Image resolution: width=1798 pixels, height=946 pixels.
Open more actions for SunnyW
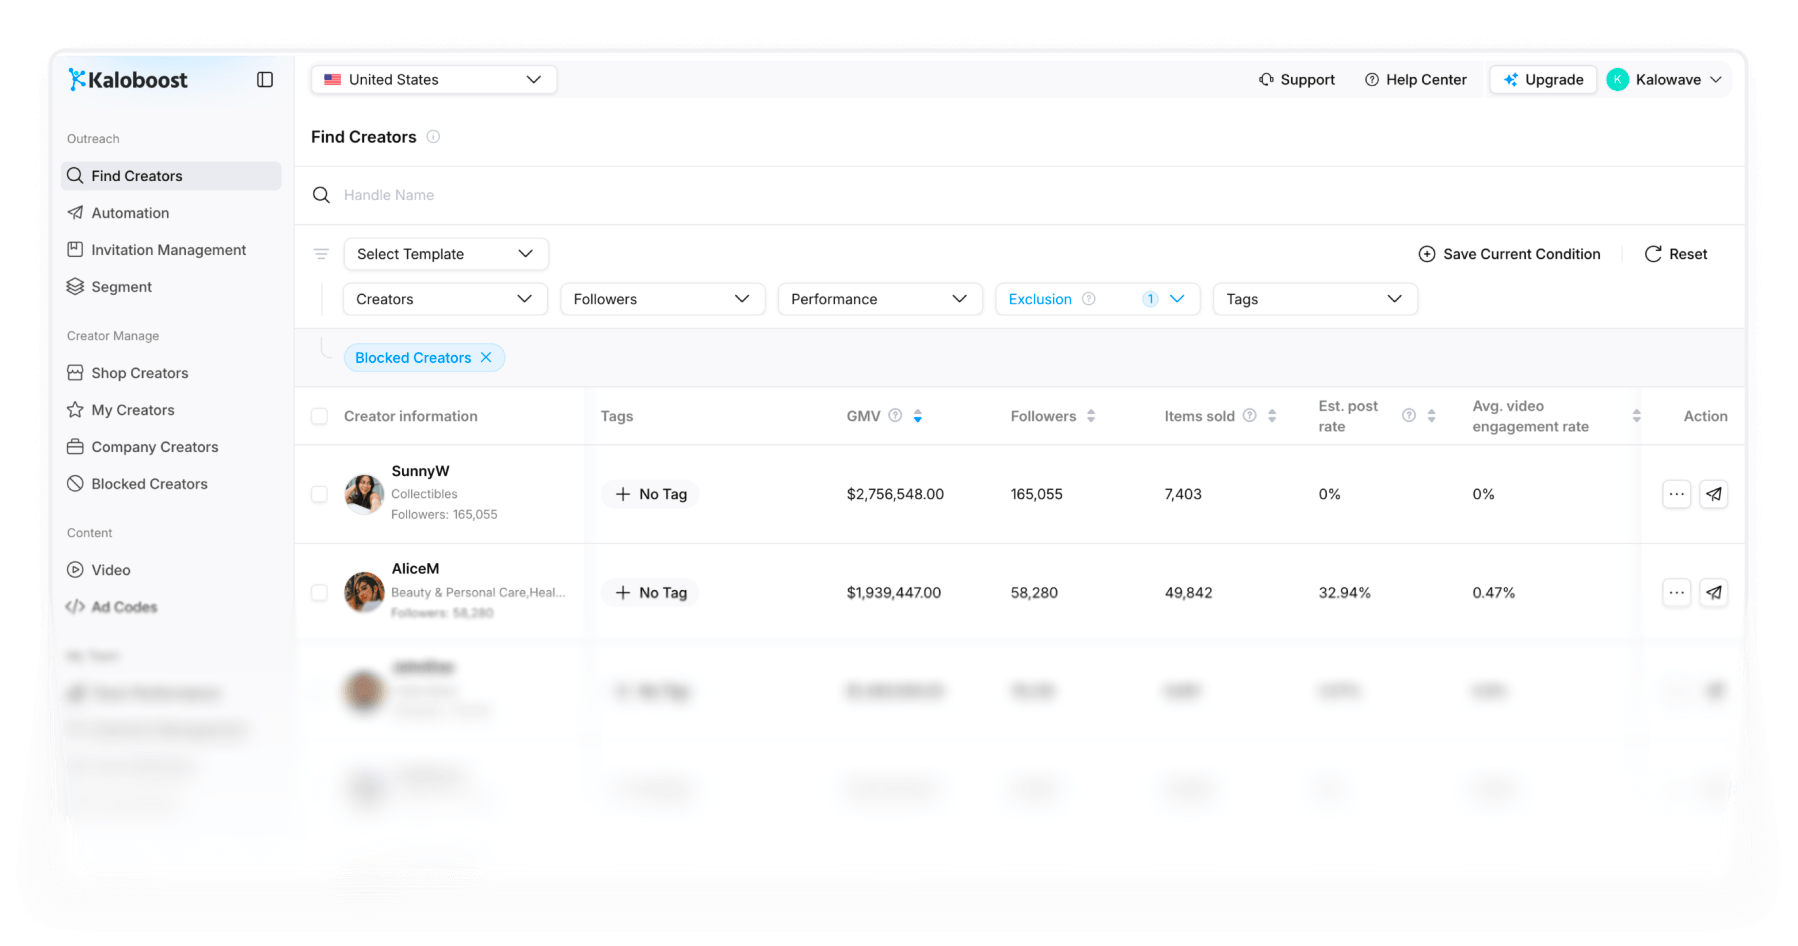coord(1677,494)
